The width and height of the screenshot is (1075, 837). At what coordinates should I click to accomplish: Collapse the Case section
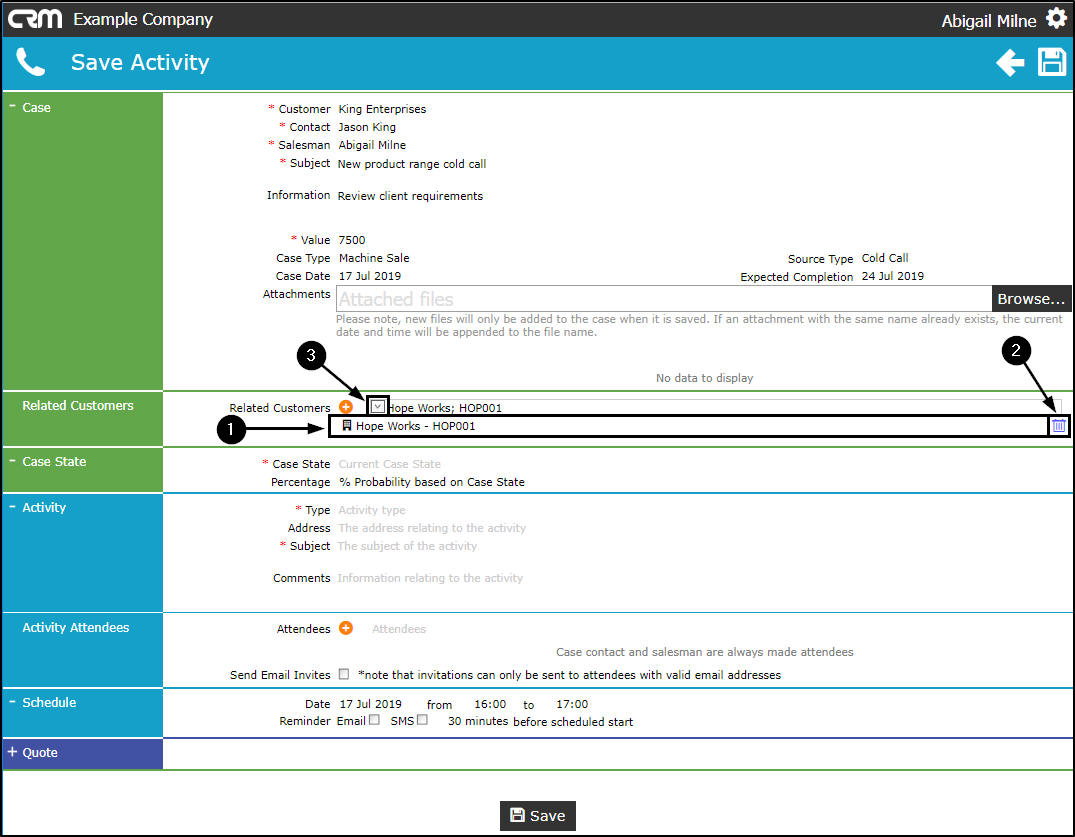12,107
